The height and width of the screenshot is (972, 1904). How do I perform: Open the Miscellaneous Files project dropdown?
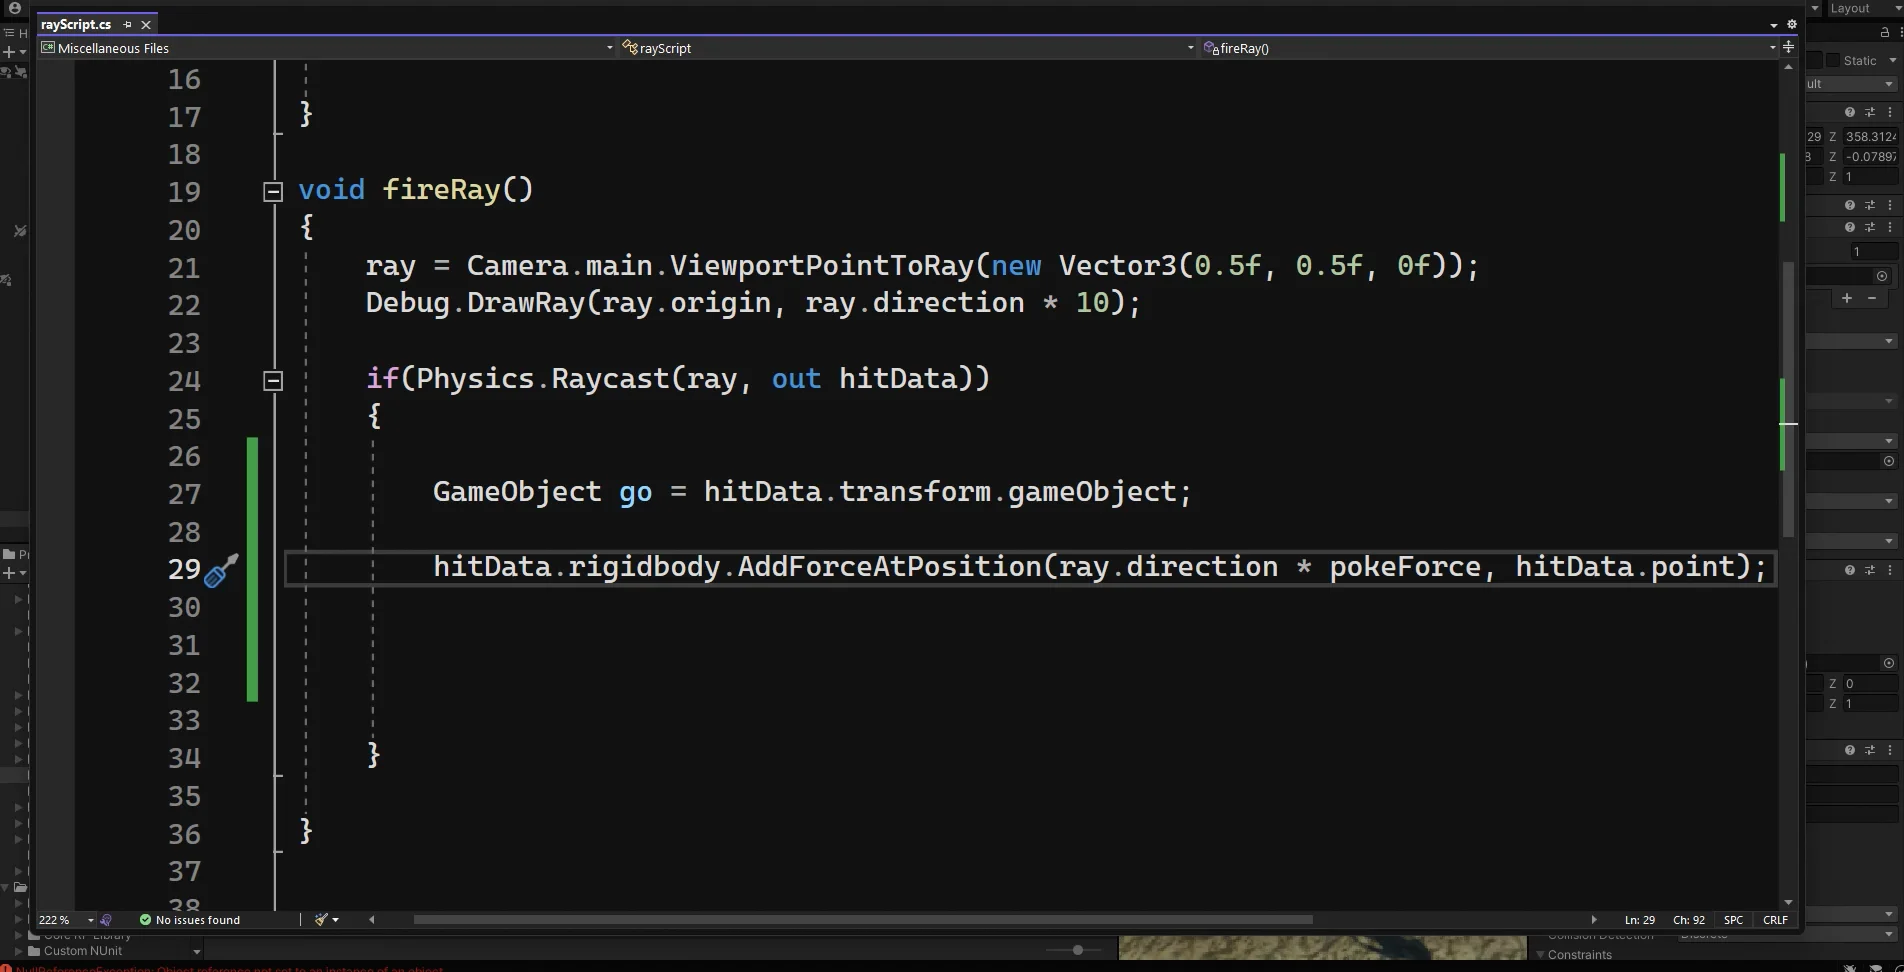(609, 48)
